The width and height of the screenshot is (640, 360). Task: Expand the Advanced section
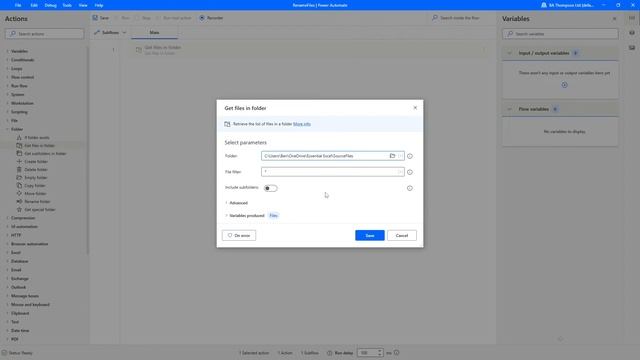pos(236,203)
